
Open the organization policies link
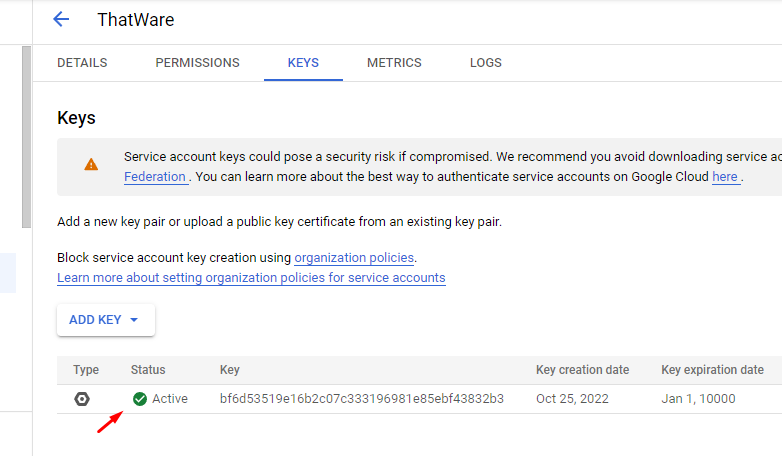click(354, 258)
